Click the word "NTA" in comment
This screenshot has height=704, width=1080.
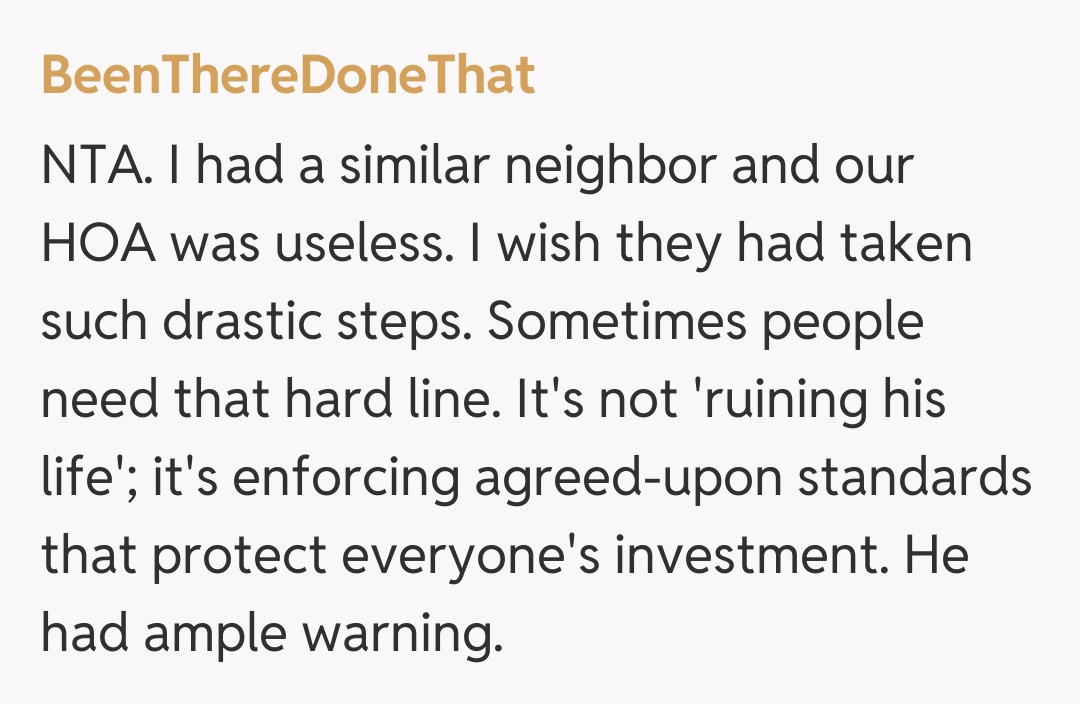[95, 168]
